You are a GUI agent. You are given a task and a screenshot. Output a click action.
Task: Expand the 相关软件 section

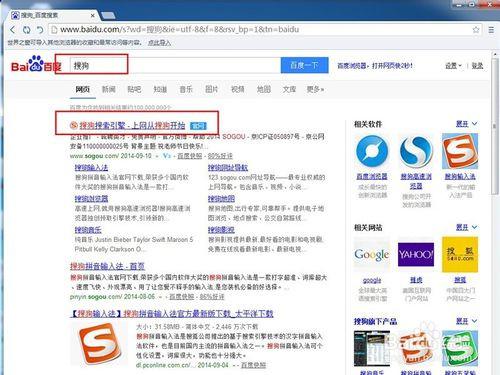click(466, 124)
